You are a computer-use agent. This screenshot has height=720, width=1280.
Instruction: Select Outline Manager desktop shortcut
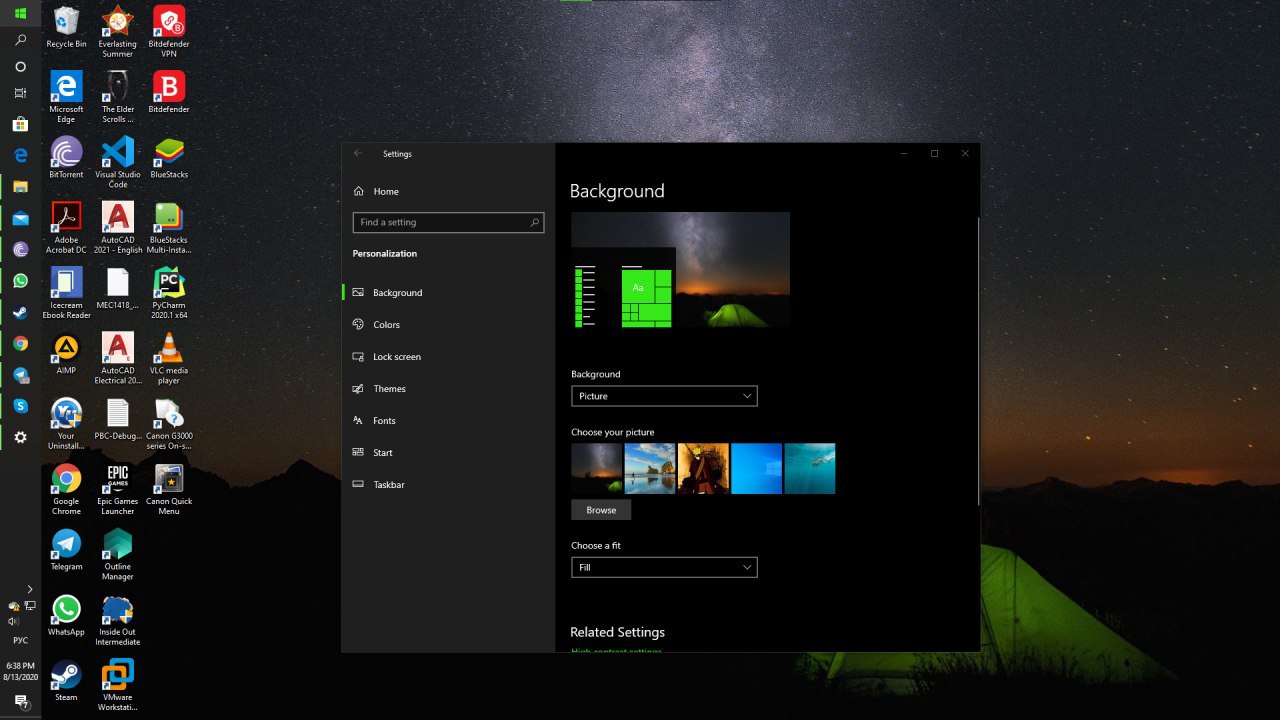click(117, 555)
